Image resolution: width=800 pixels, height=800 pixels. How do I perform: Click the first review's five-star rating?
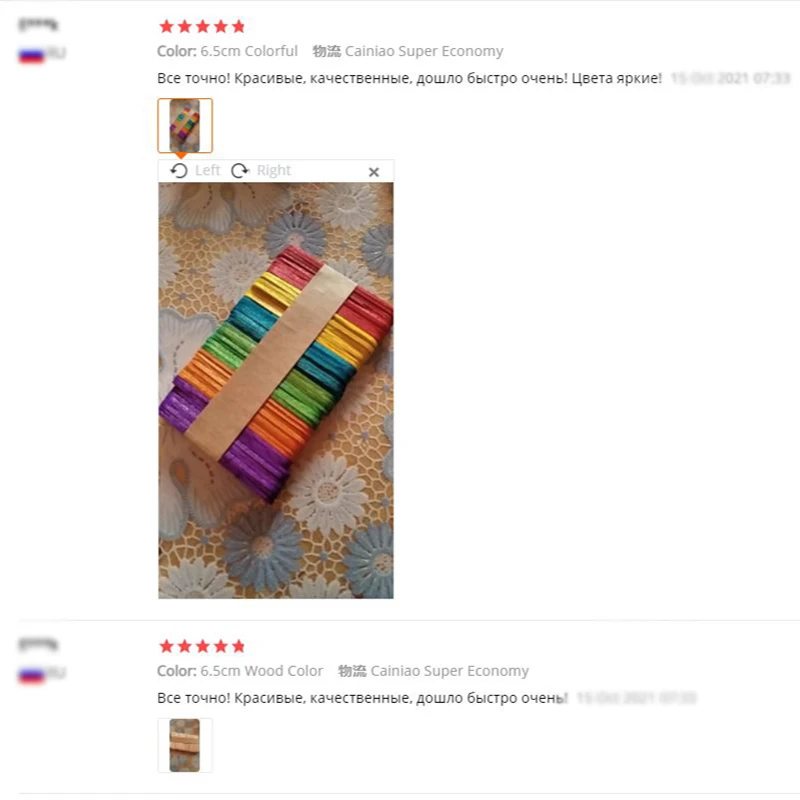coord(203,27)
